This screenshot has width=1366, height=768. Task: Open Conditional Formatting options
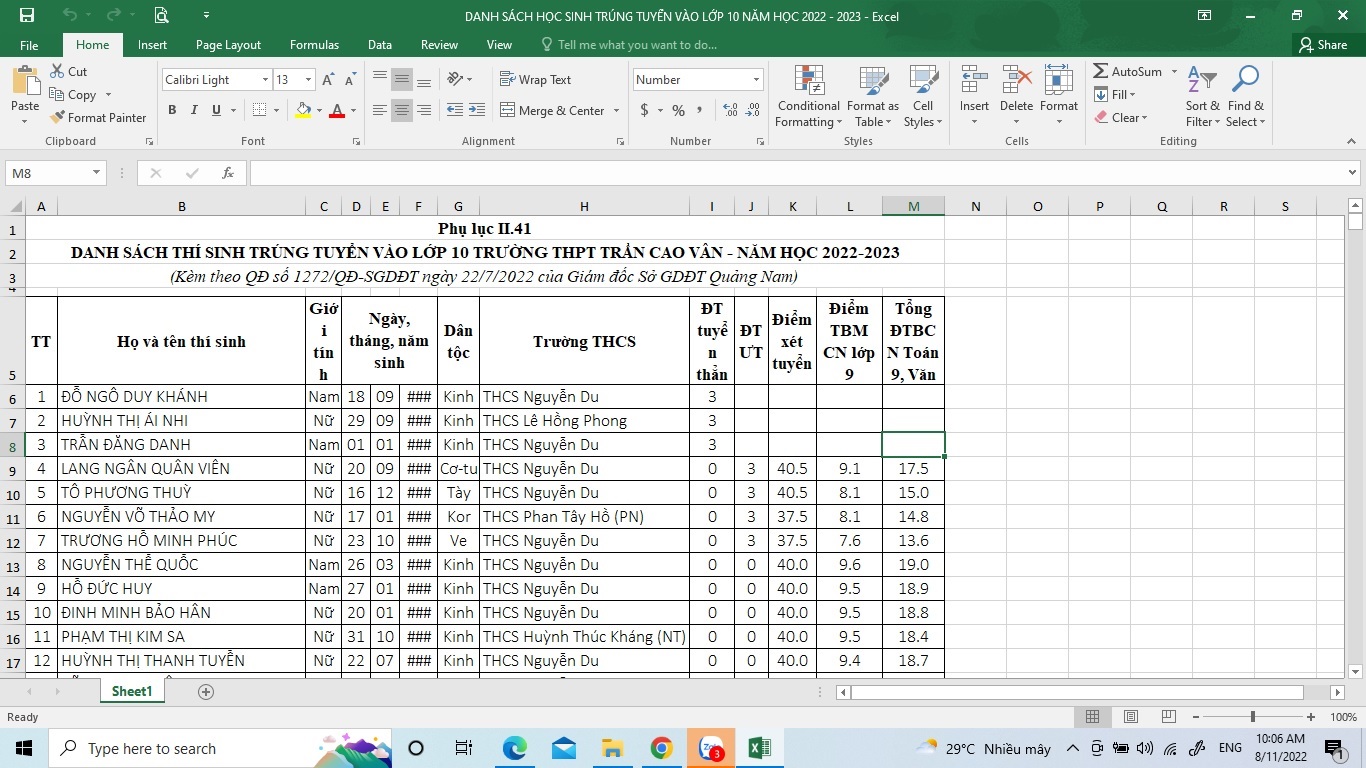[807, 97]
